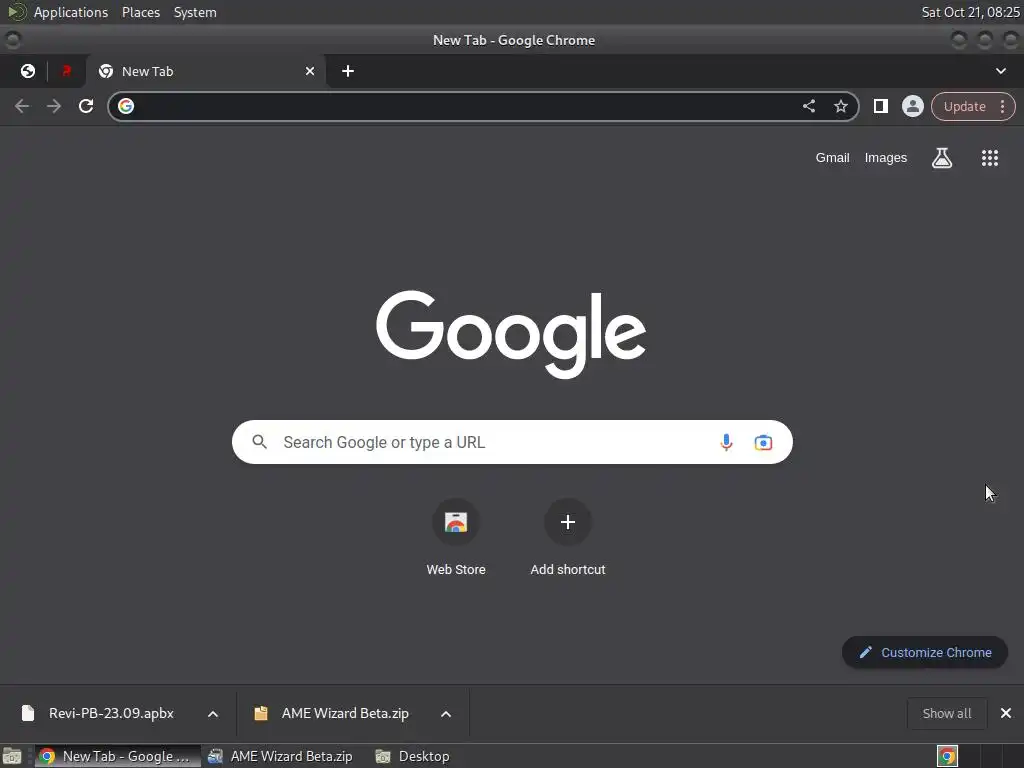1024x768 pixels.
Task: Open the profile avatar menu
Action: coord(912,106)
